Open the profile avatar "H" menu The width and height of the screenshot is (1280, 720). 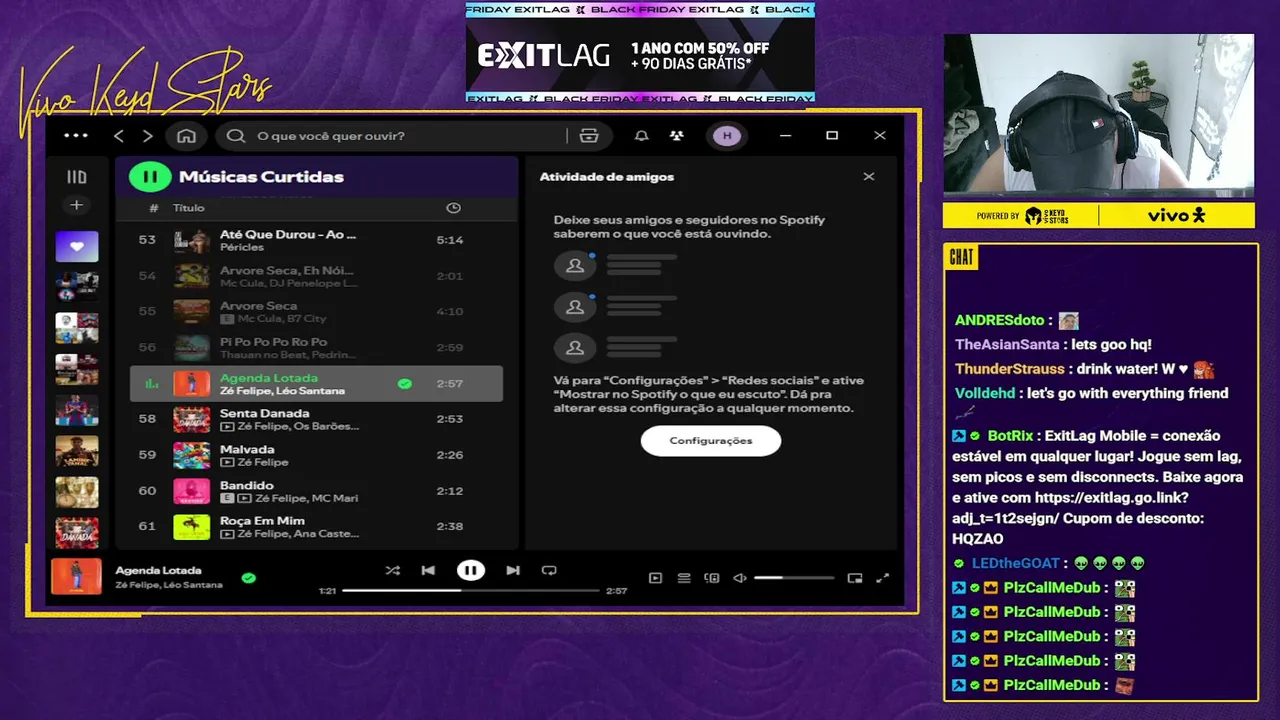(x=727, y=136)
